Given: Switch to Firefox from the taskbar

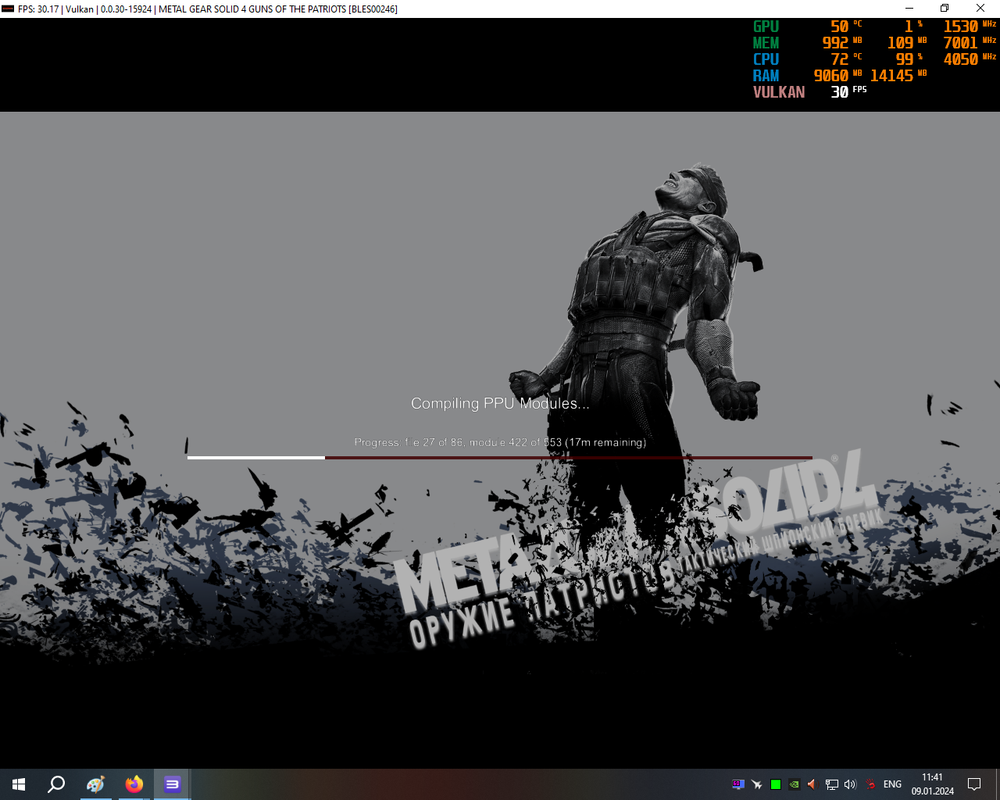Looking at the screenshot, I should (134, 784).
